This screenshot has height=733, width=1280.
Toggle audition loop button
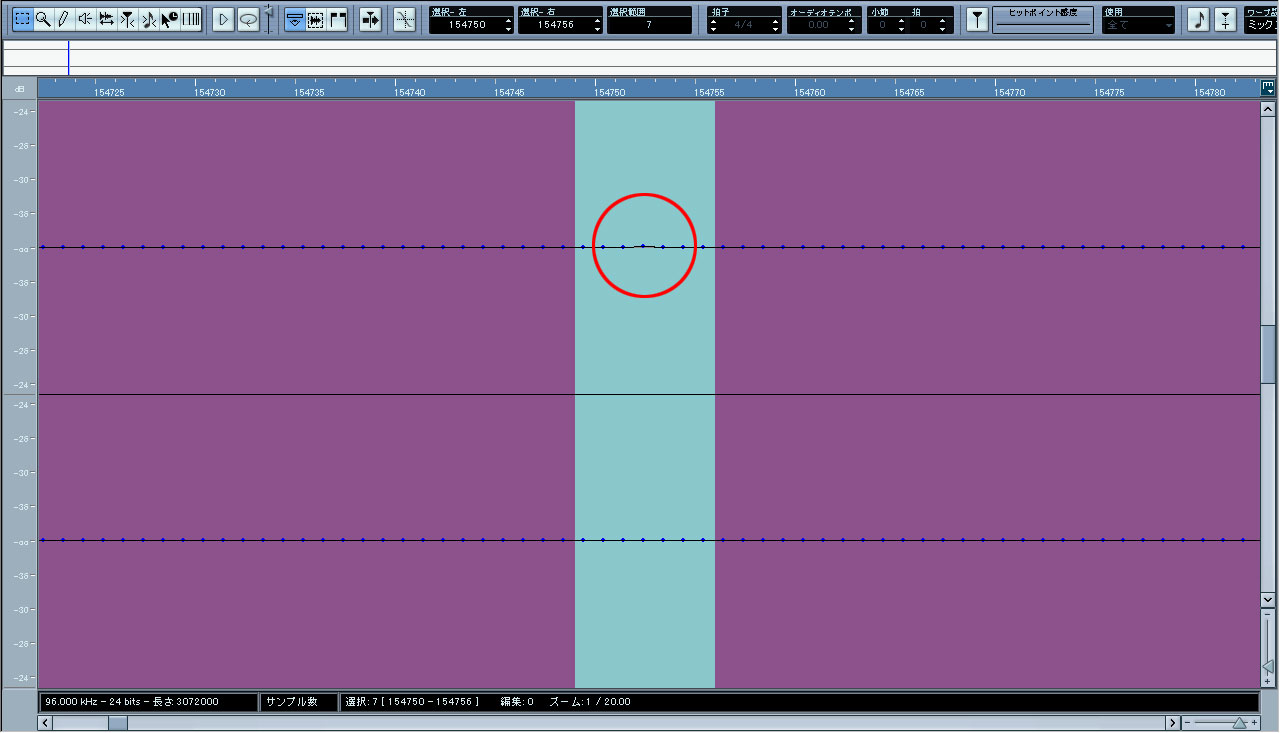(248, 19)
